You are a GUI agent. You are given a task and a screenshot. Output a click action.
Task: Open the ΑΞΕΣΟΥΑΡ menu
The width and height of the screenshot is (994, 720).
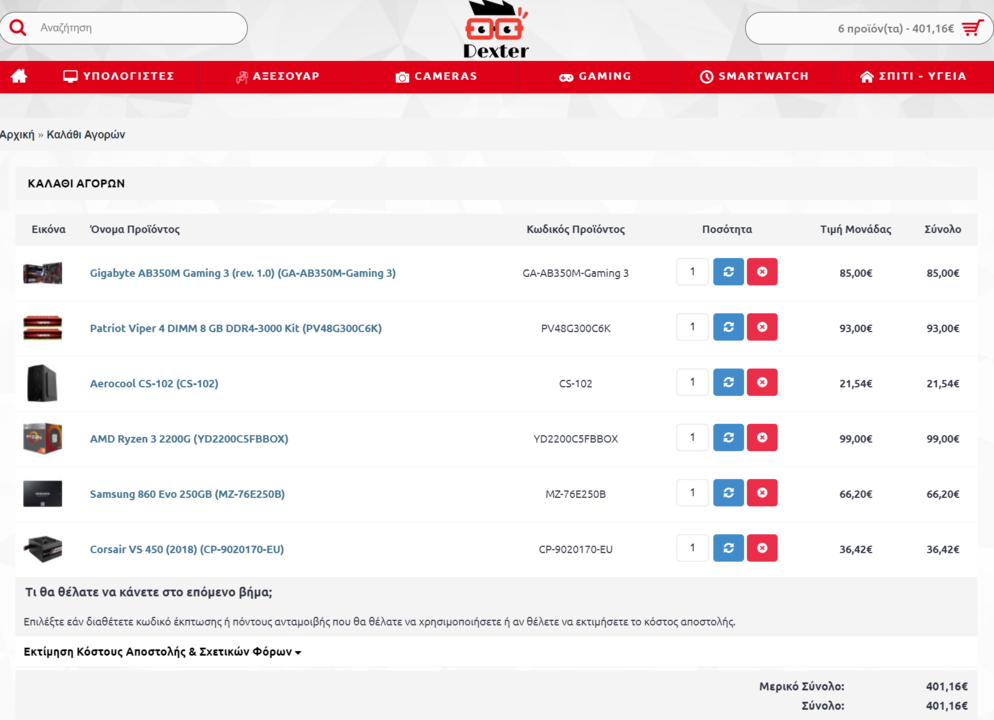278,76
